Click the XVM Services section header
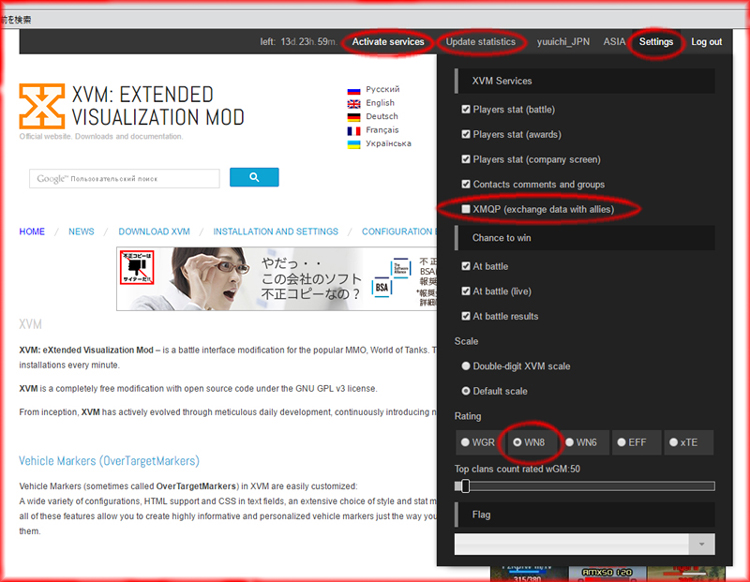The width and height of the screenshot is (750, 582). [x=585, y=81]
